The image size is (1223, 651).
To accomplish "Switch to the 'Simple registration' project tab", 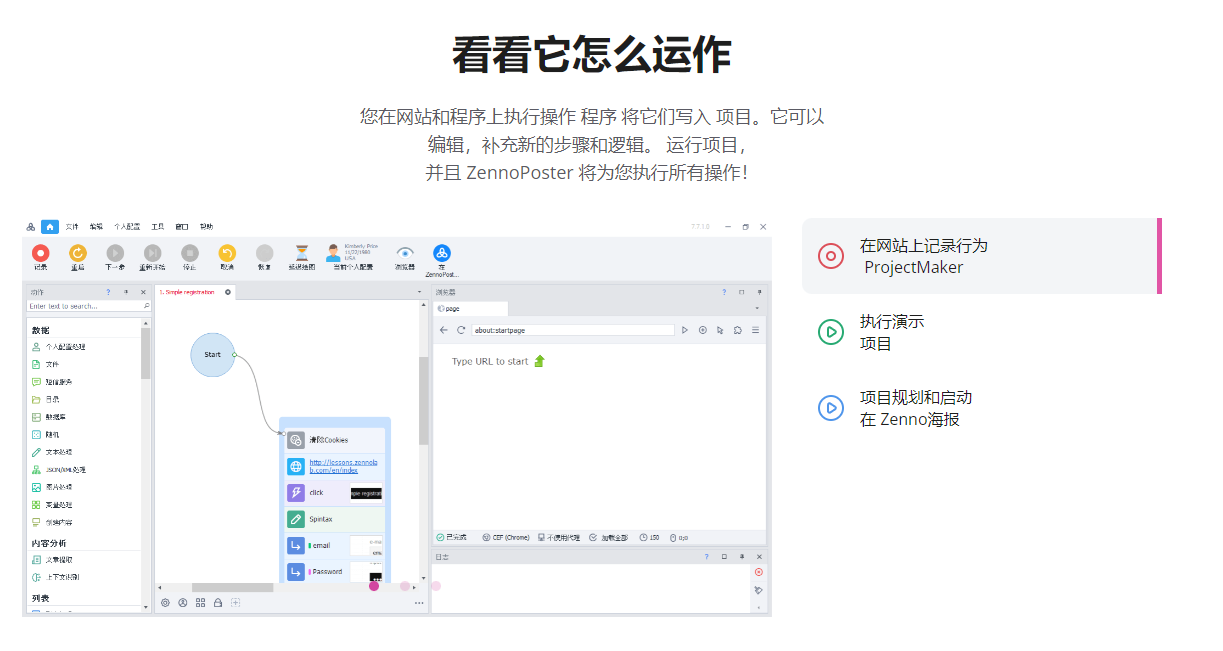I will (x=186, y=292).
